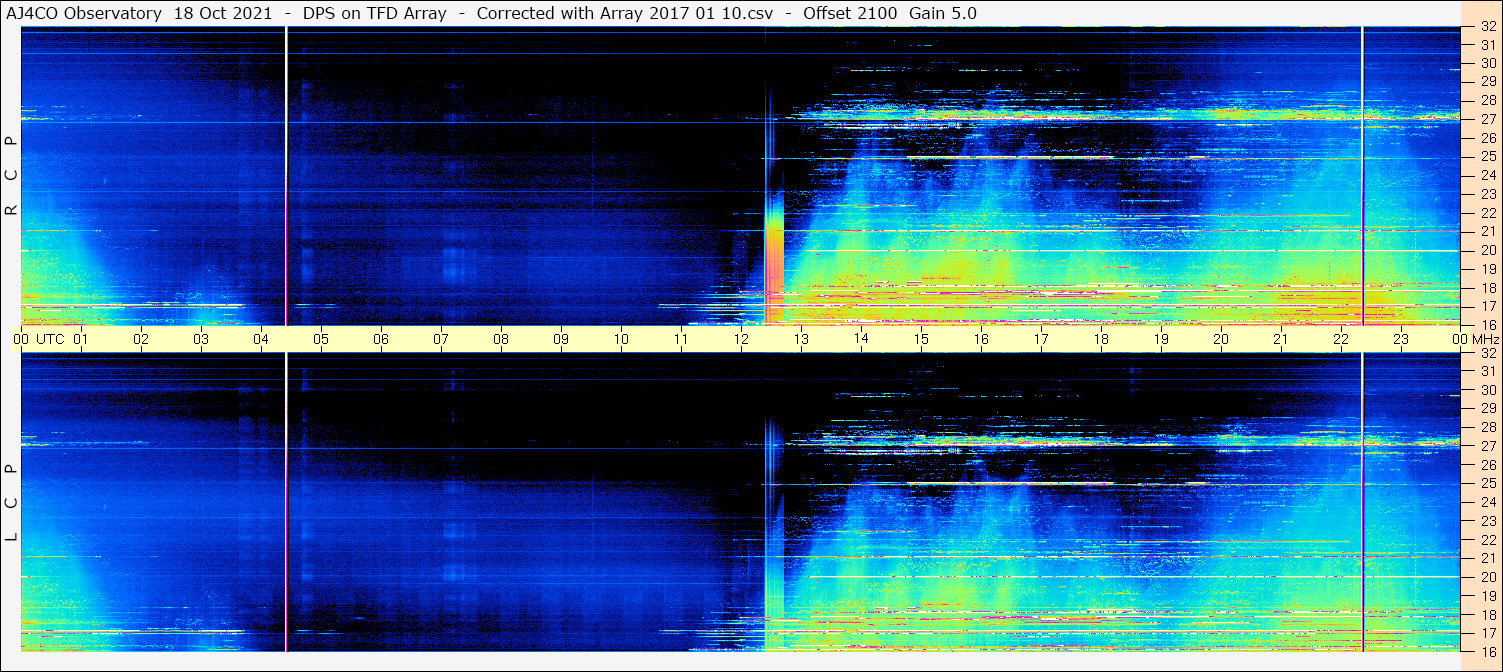Click the Gain 5.0 text in header

point(942,13)
